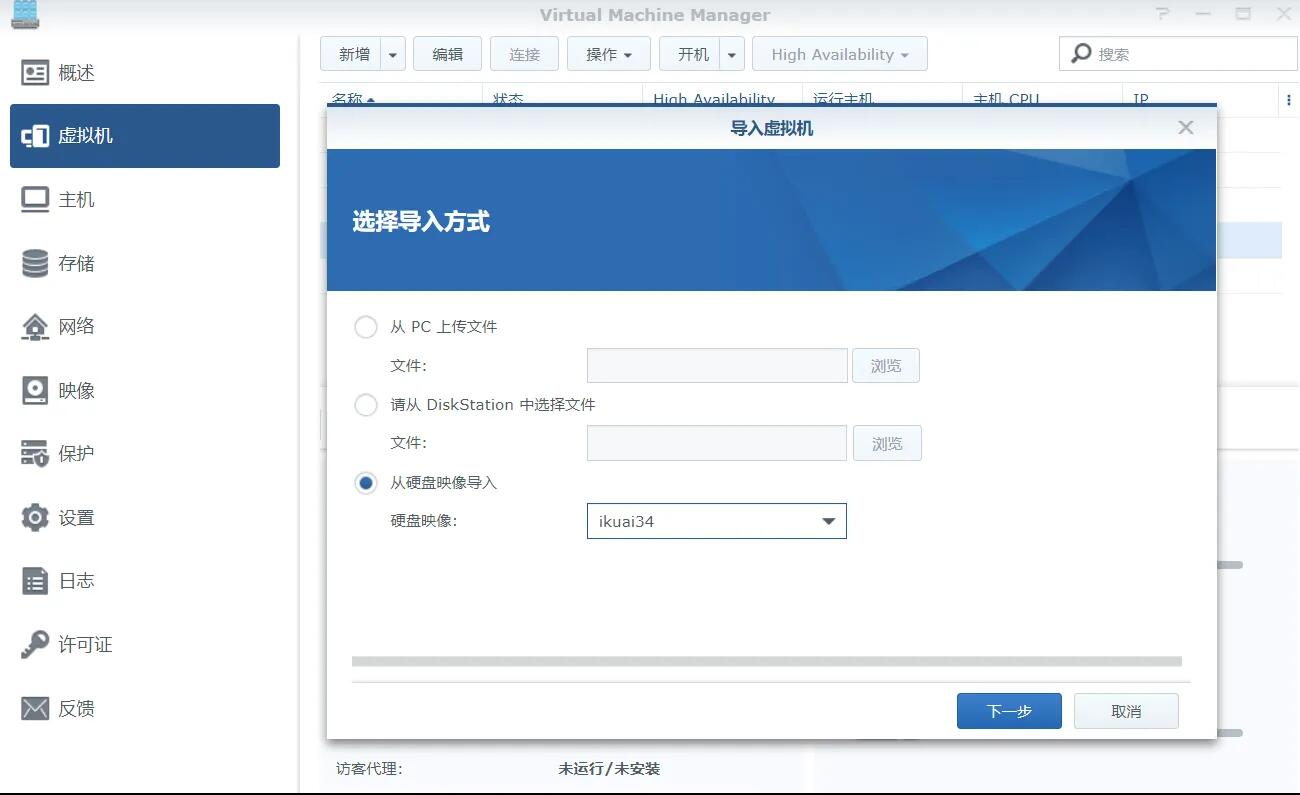Select 请从 DiskStation 中选择文件 radio option
The image size is (1300, 795).
click(x=366, y=405)
